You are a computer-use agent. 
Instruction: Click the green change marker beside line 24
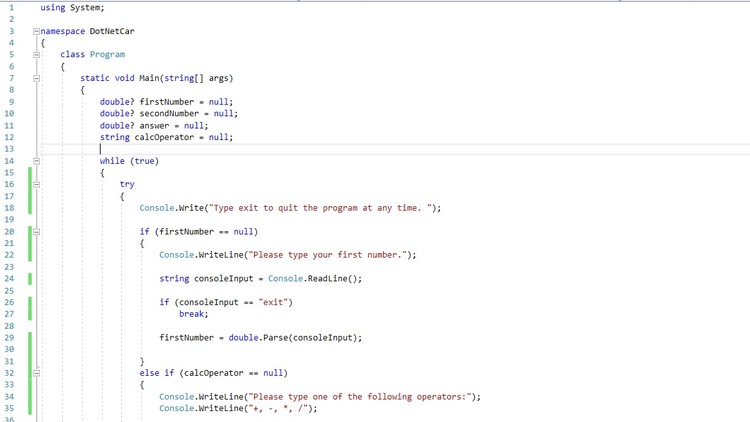pyautogui.click(x=30, y=279)
